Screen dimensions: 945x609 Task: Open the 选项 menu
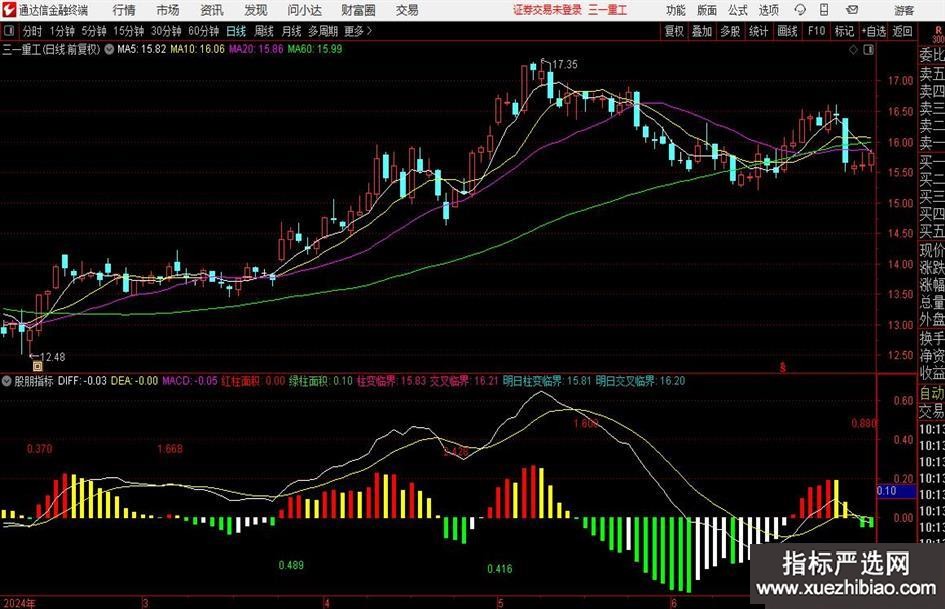click(x=768, y=10)
